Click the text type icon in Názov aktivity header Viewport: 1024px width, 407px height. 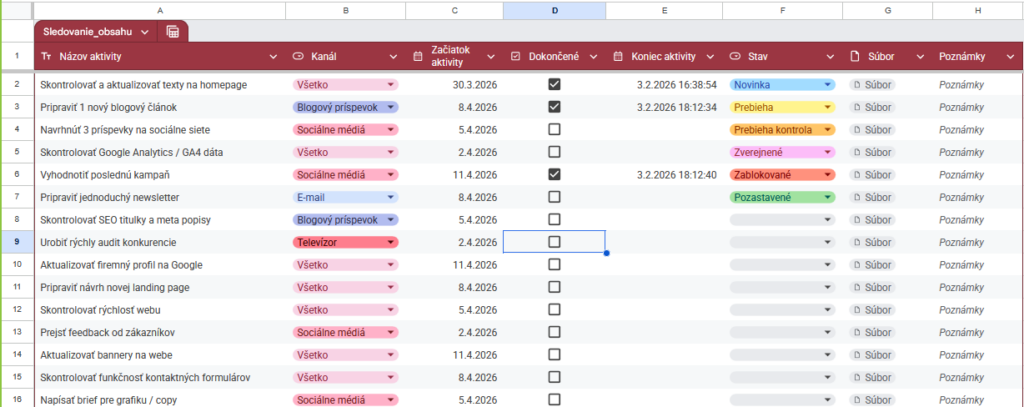[46, 57]
